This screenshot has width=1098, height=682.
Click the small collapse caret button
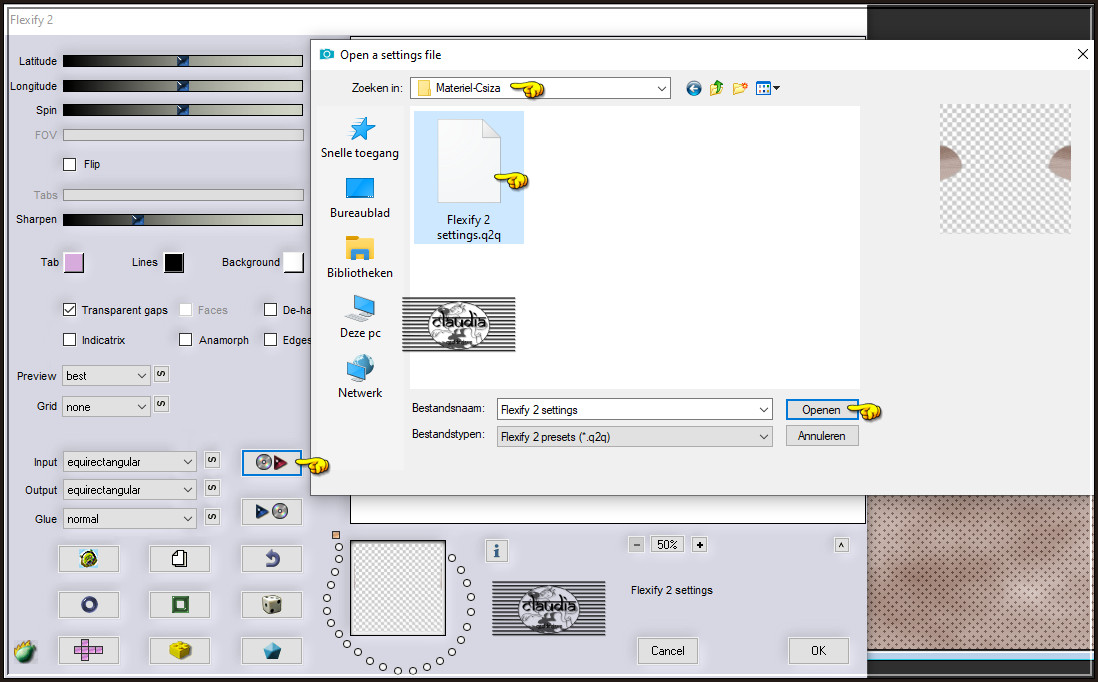842,545
